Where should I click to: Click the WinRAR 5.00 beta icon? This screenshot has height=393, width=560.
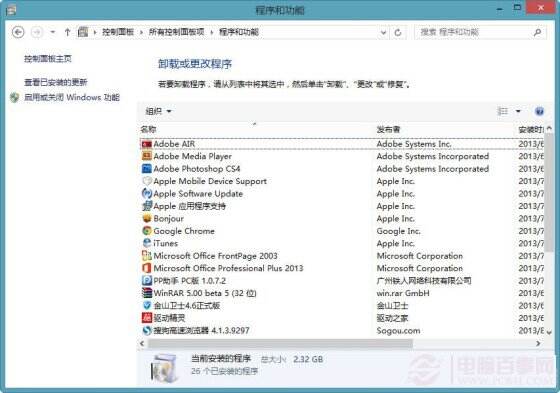coord(146,293)
